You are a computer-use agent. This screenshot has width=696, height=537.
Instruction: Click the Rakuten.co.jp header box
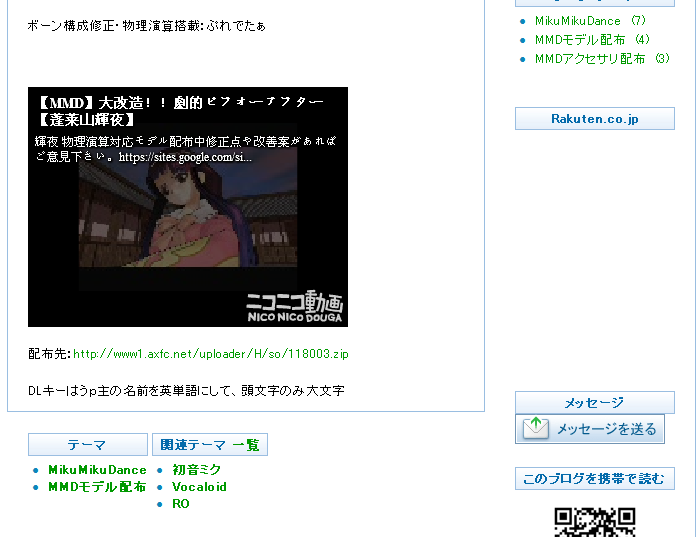(595, 118)
